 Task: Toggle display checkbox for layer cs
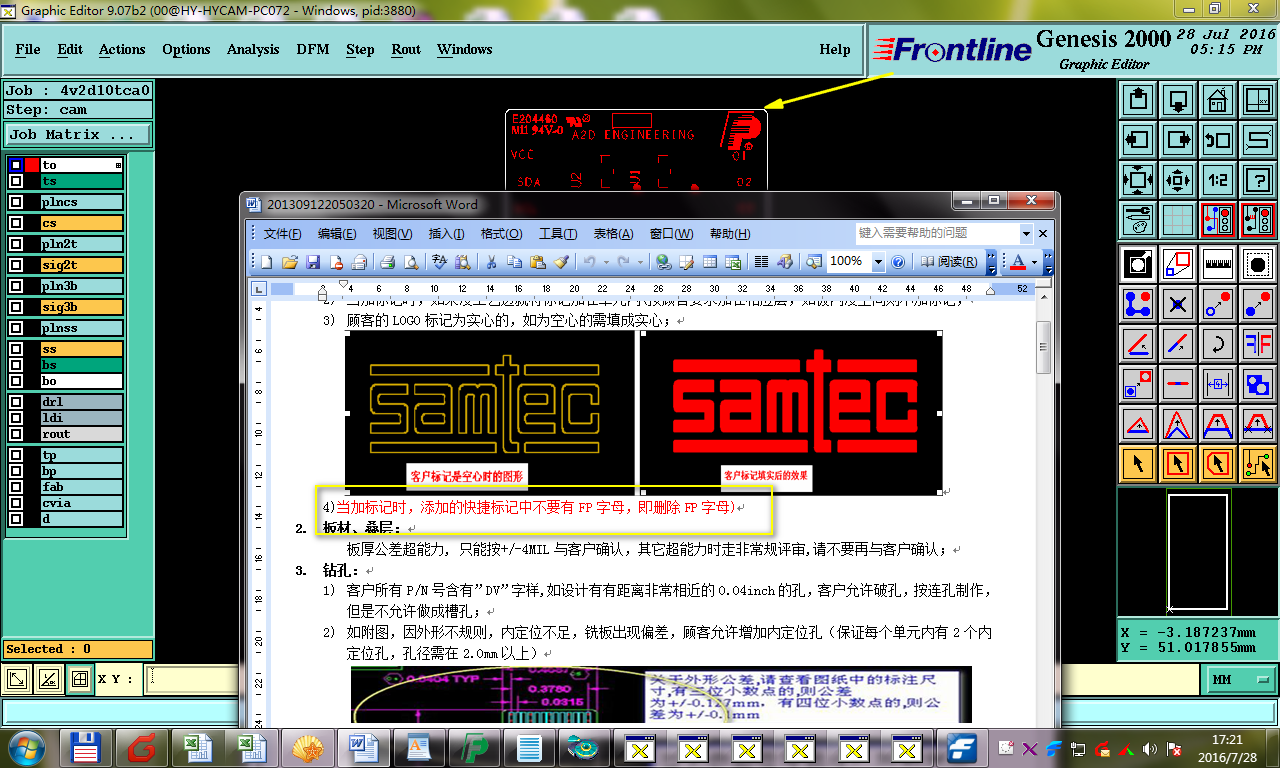(x=16, y=223)
